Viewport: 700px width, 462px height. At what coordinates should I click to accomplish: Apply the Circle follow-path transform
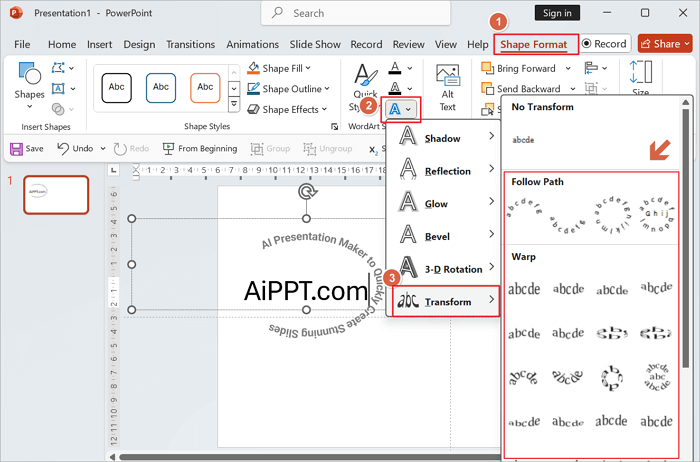(x=612, y=216)
